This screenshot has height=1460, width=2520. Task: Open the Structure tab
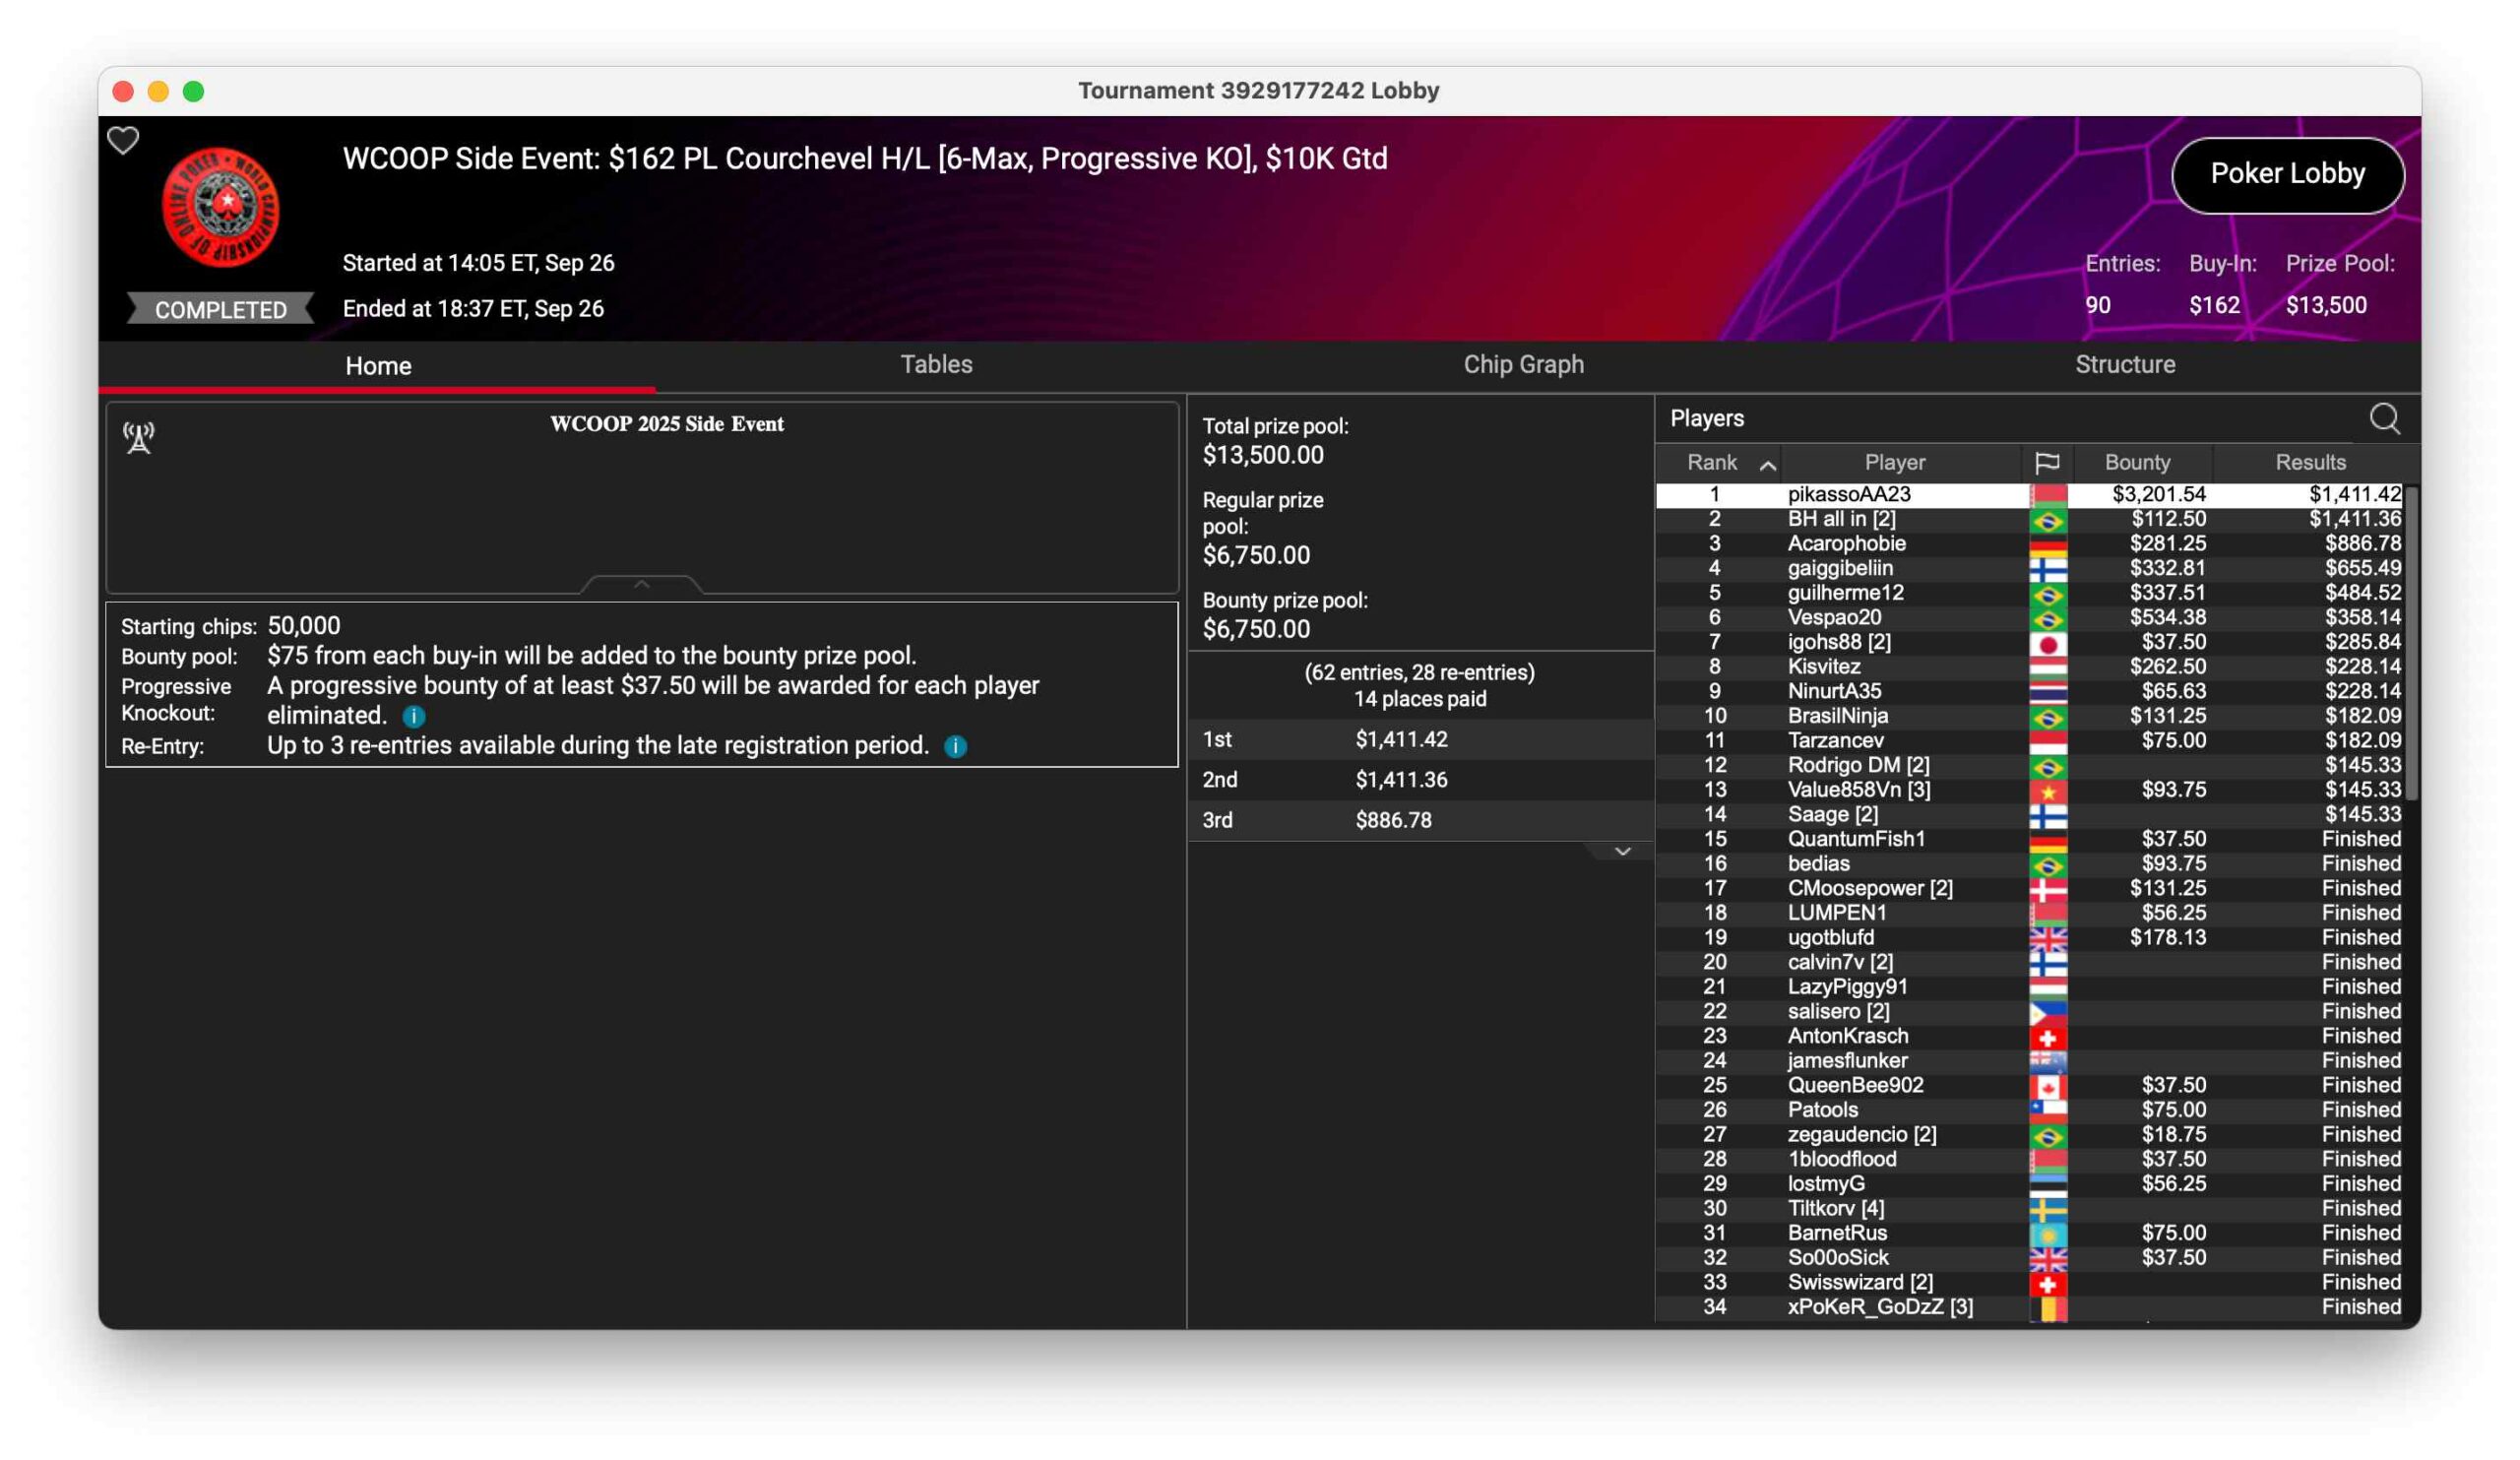(x=2124, y=365)
